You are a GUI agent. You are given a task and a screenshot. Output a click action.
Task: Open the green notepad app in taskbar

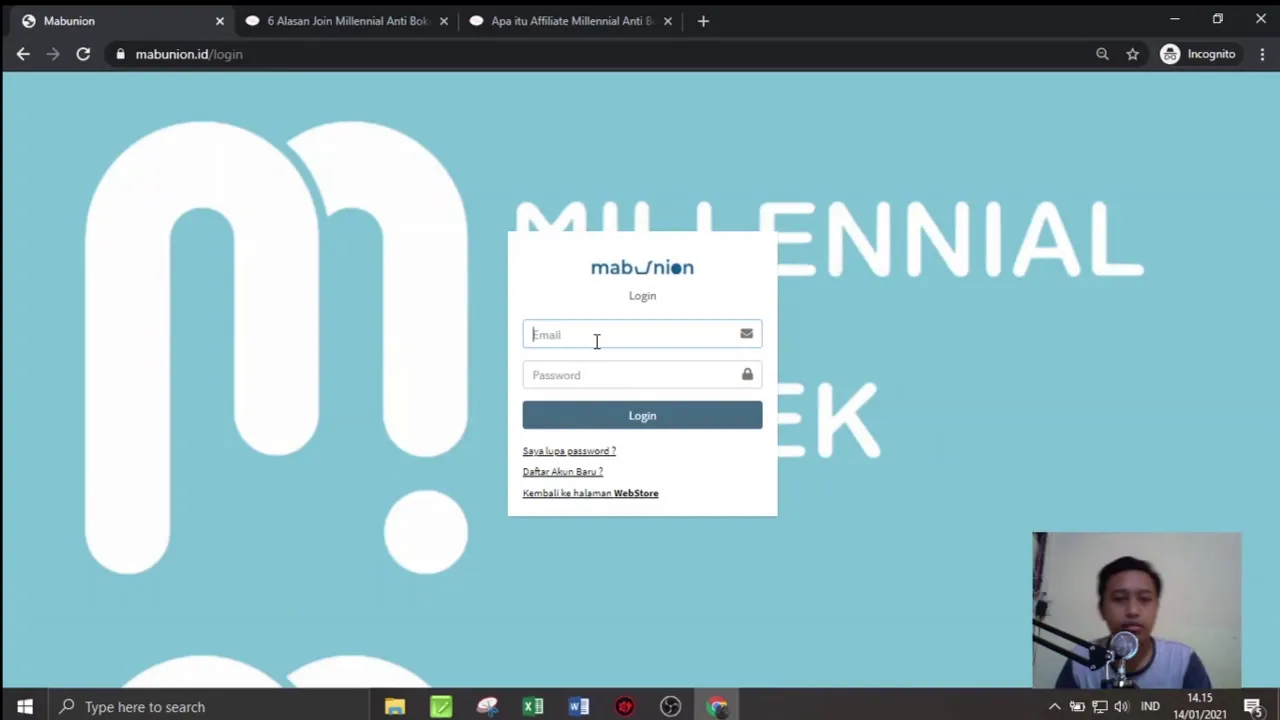pyautogui.click(x=441, y=707)
